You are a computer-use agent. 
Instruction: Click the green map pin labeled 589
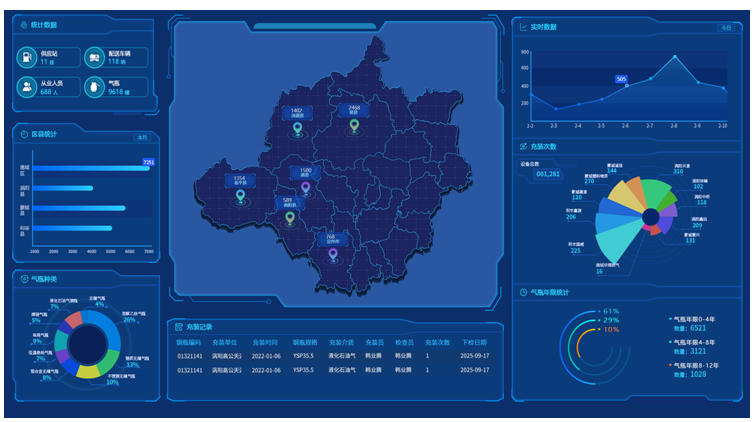click(289, 217)
